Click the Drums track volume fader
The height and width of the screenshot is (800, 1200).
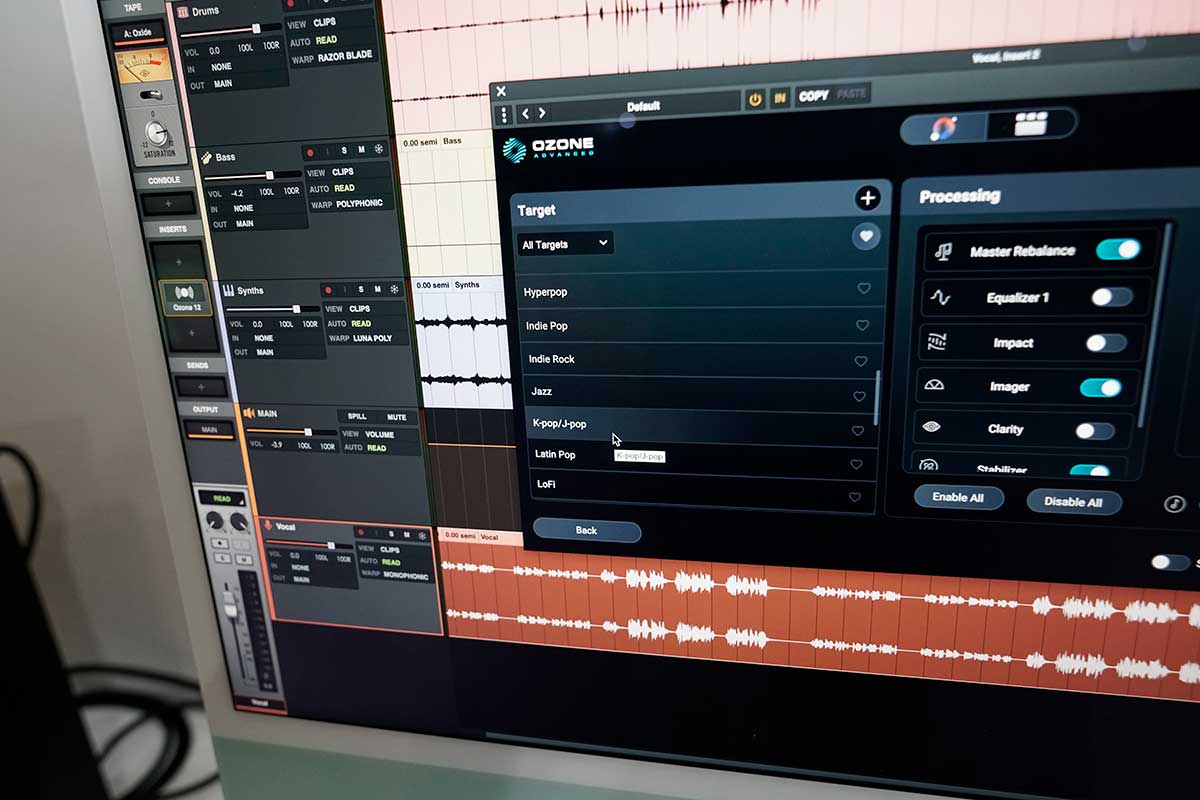pos(256,29)
